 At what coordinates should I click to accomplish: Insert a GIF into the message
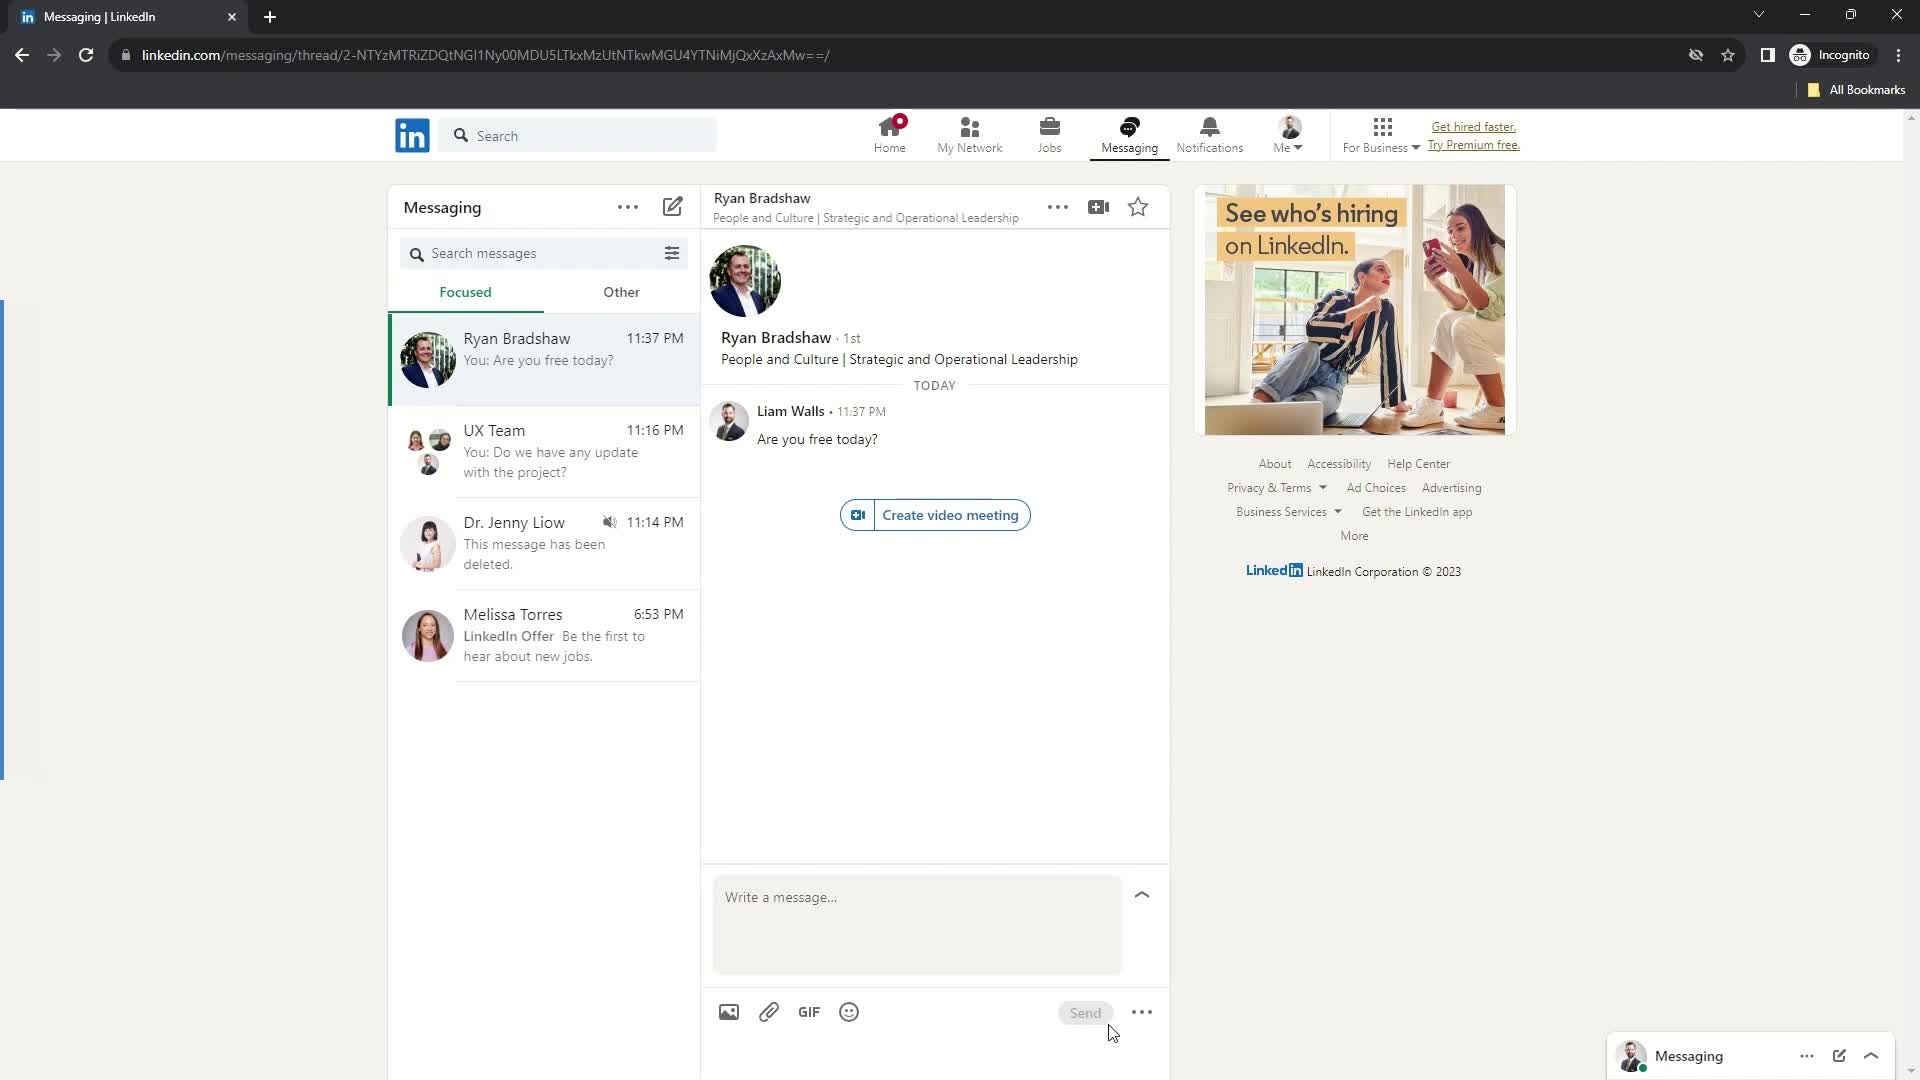[808, 1011]
